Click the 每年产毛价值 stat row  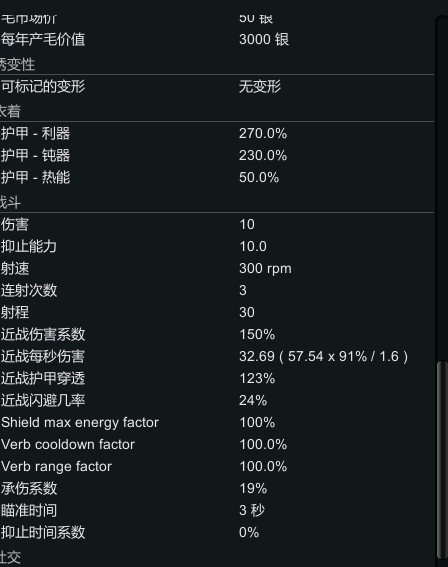click(x=217, y=39)
